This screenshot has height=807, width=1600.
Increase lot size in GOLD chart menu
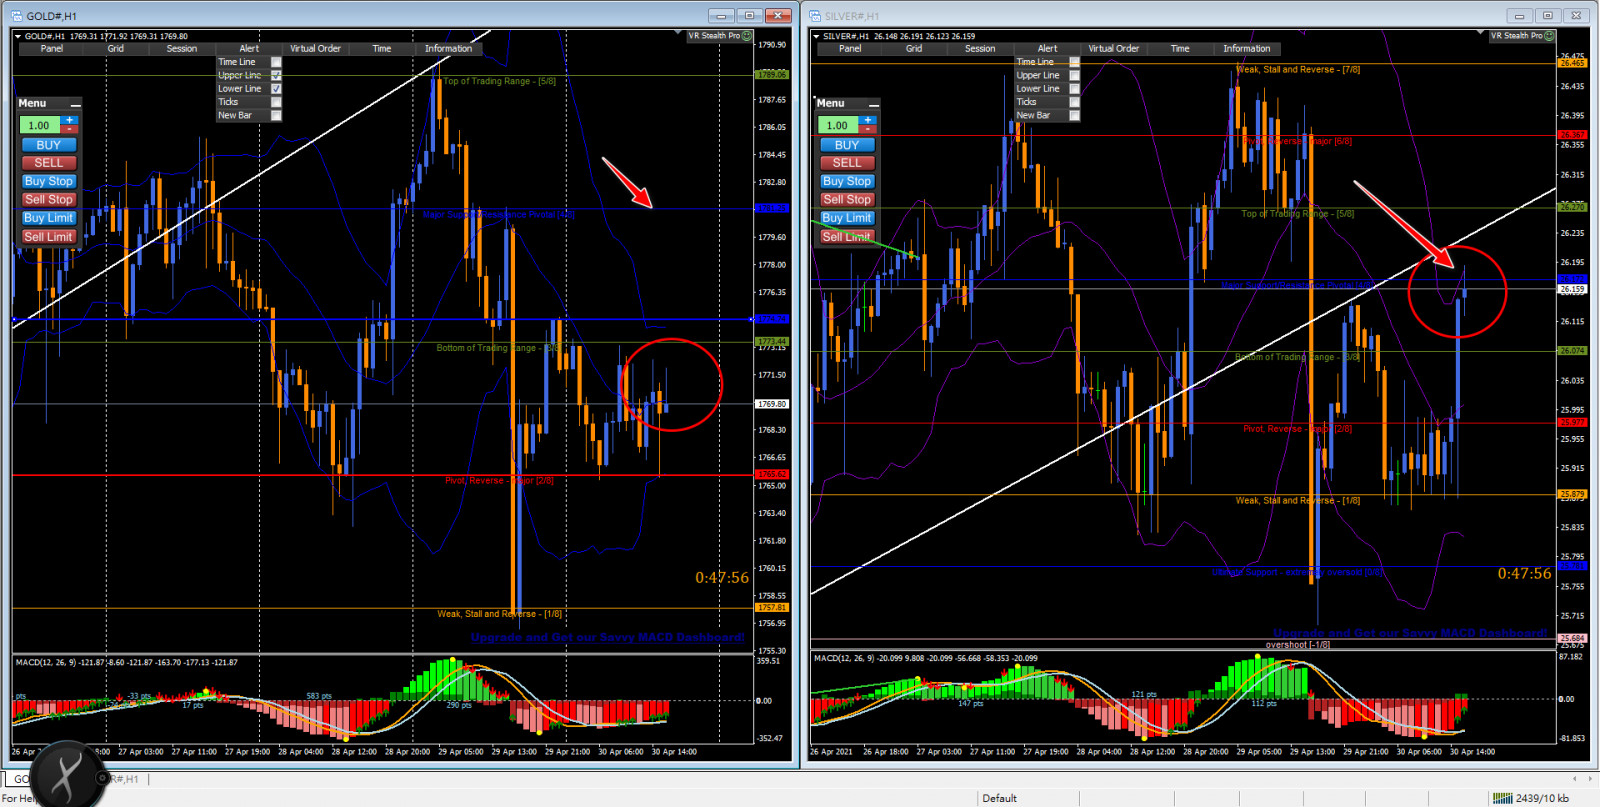70,120
